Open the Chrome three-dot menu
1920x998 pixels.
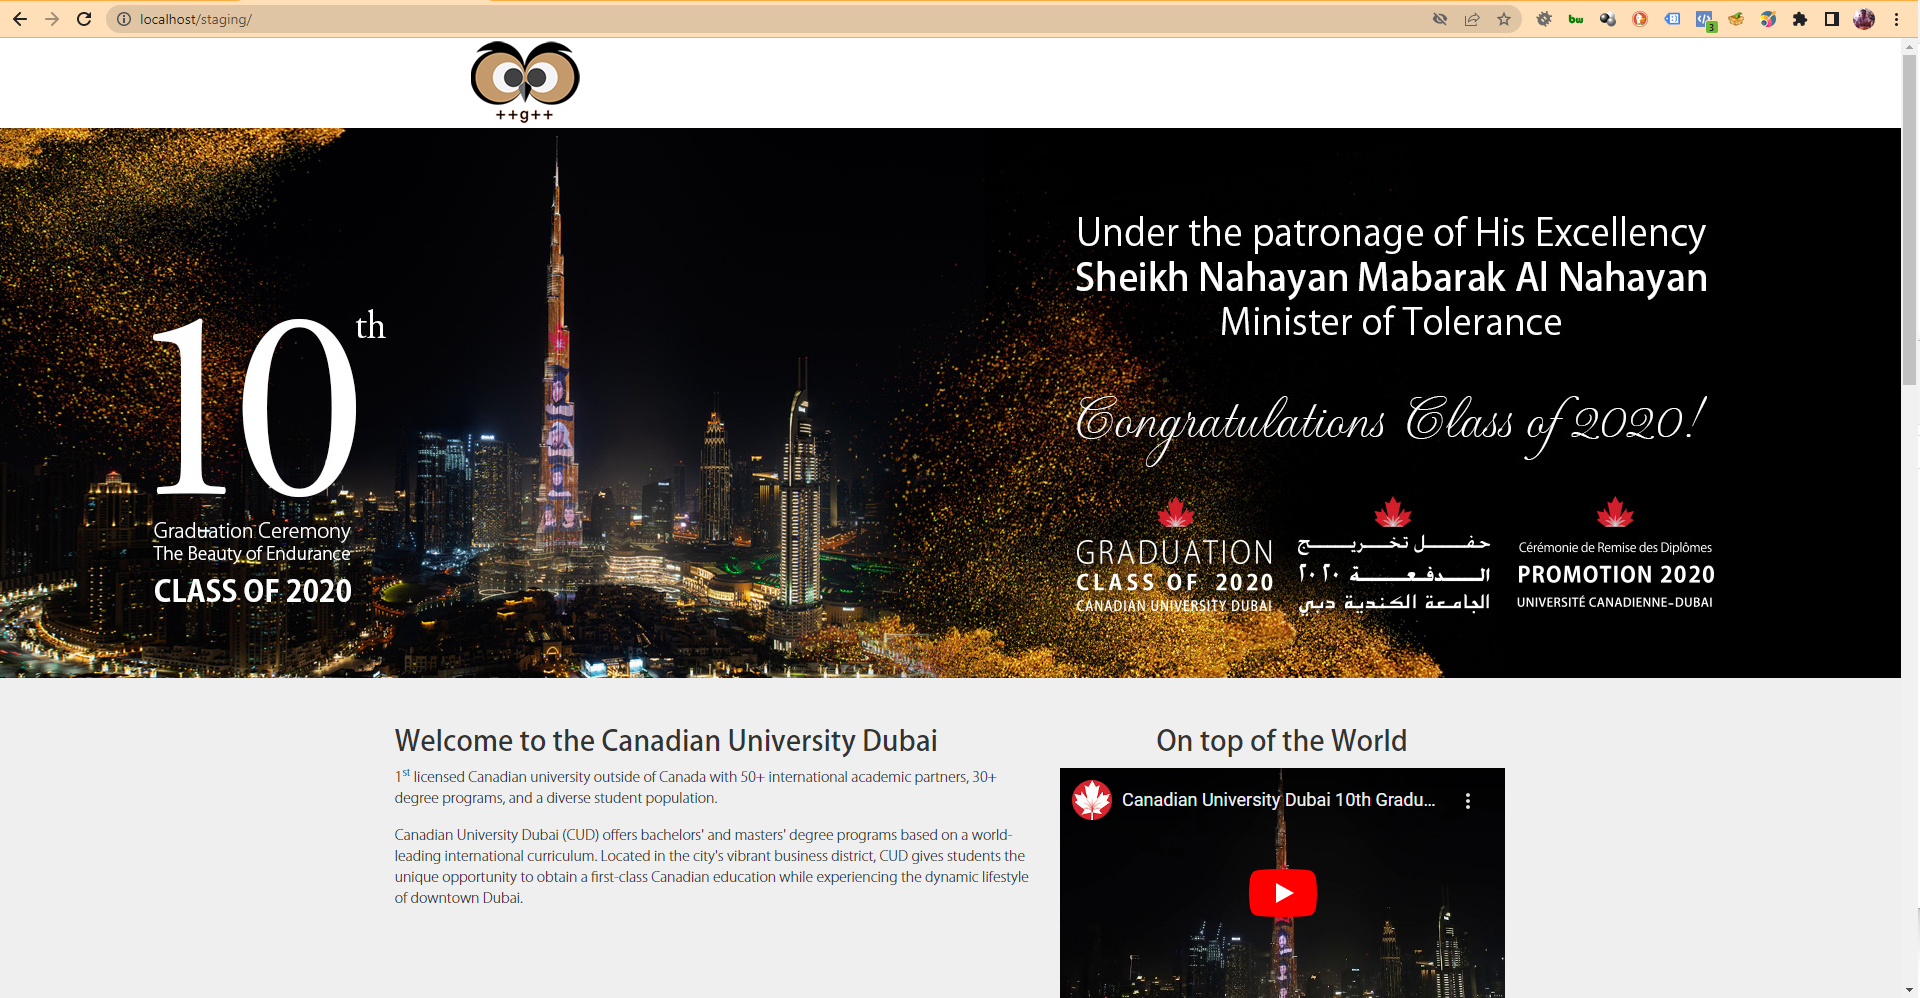tap(1896, 19)
